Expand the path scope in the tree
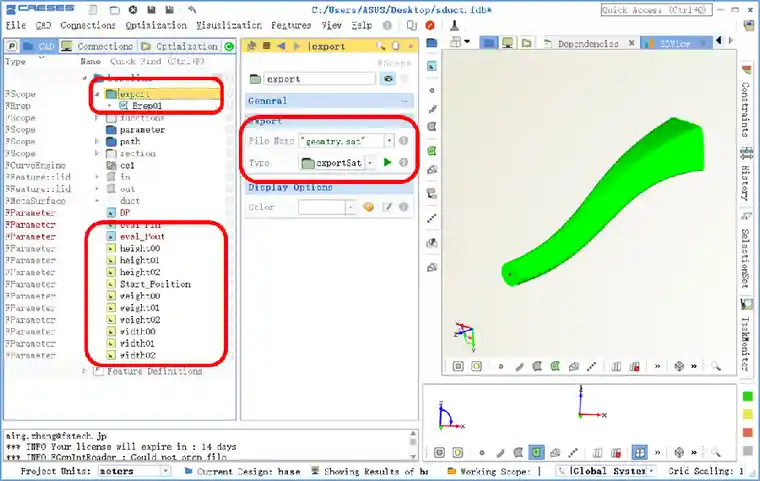This screenshot has width=760, height=481. coord(97,142)
